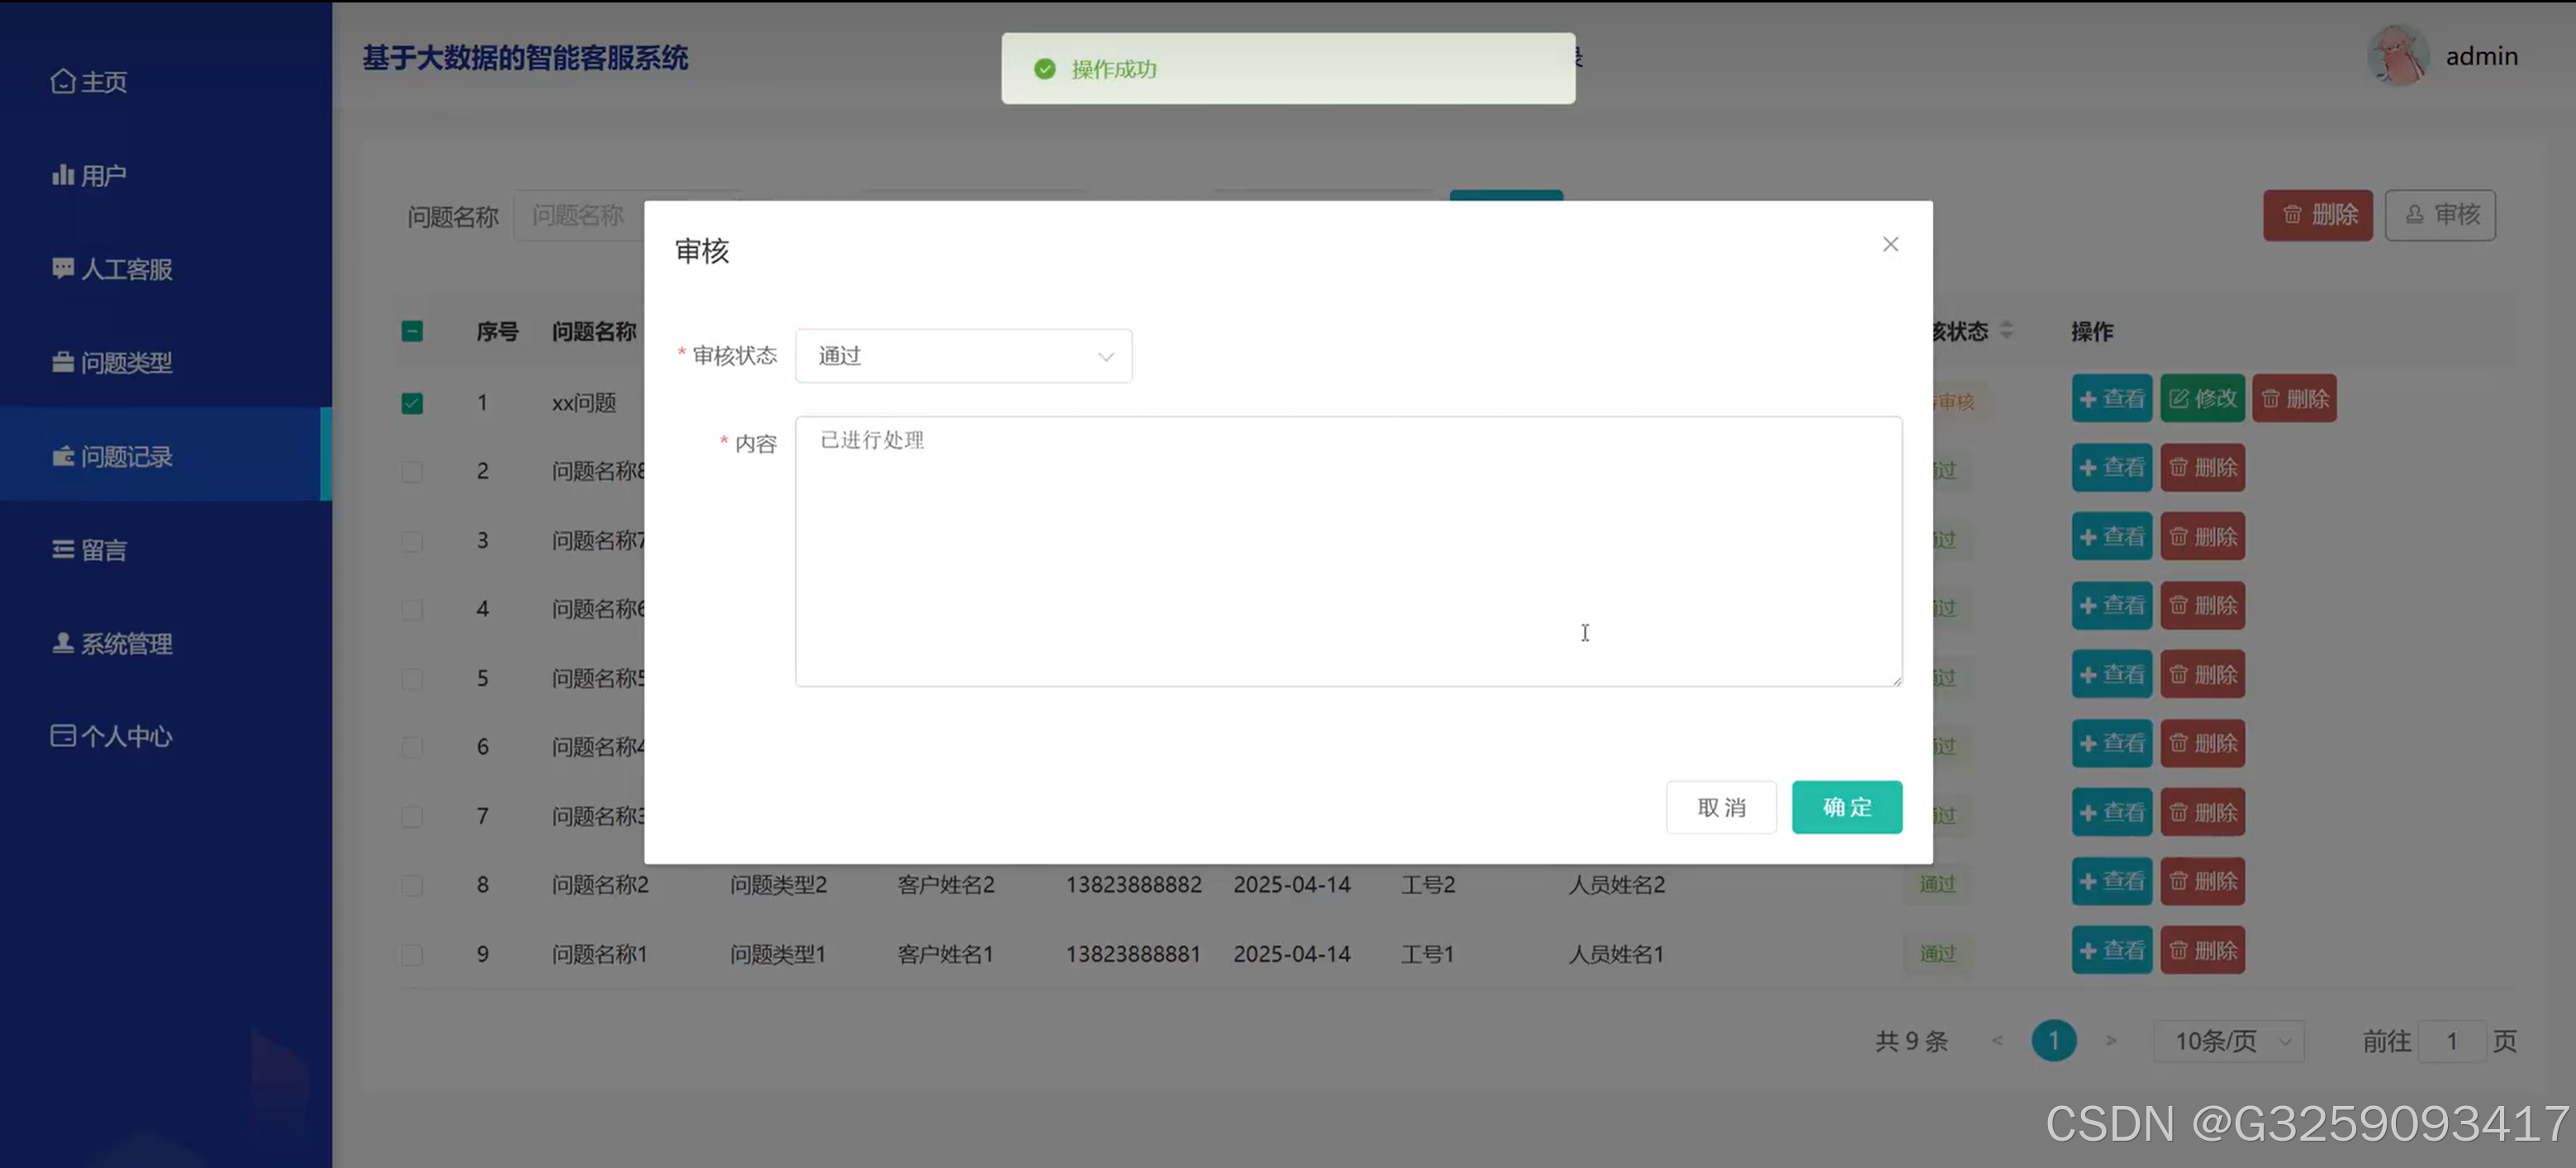Click the chevron arrow of 审核状态 select
Viewport: 2576px width, 1168px height.
click(1105, 357)
